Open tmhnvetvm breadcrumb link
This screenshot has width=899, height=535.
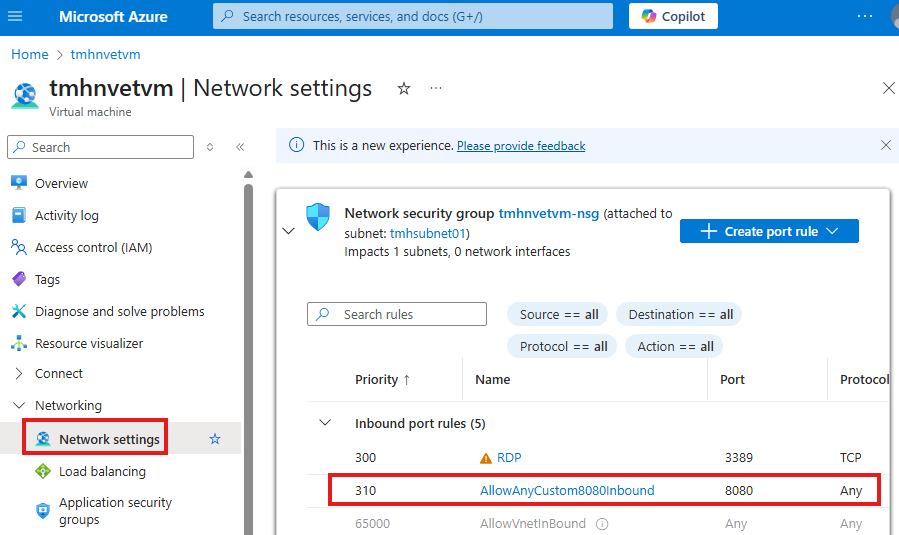click(x=105, y=54)
